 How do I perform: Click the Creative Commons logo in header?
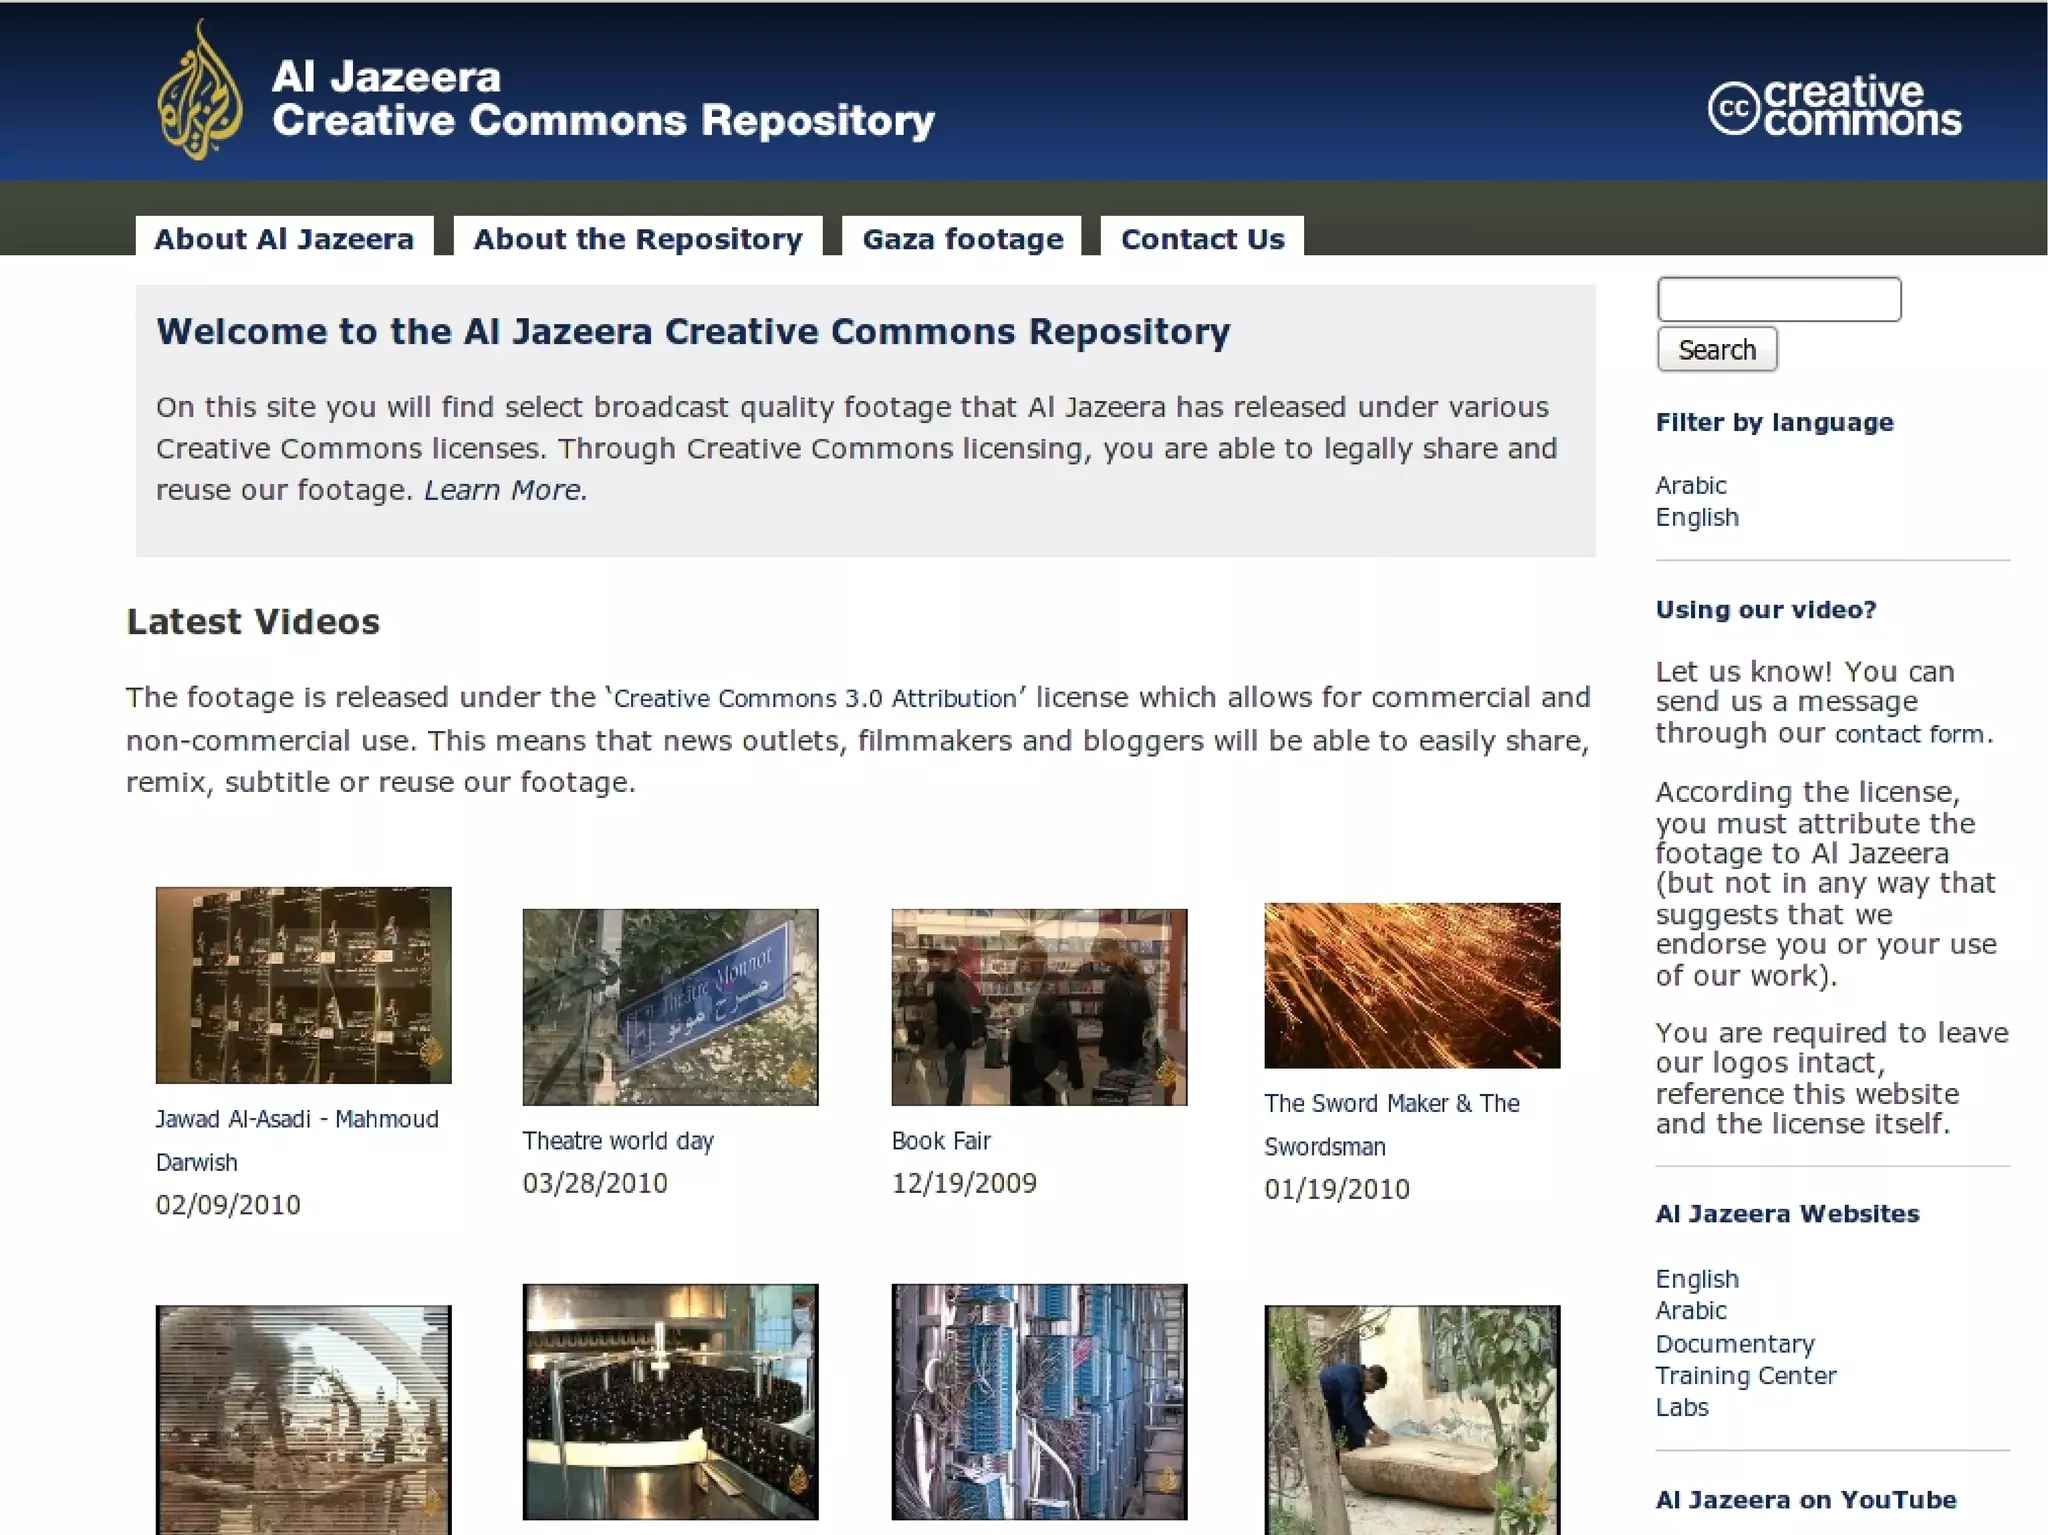(1834, 106)
